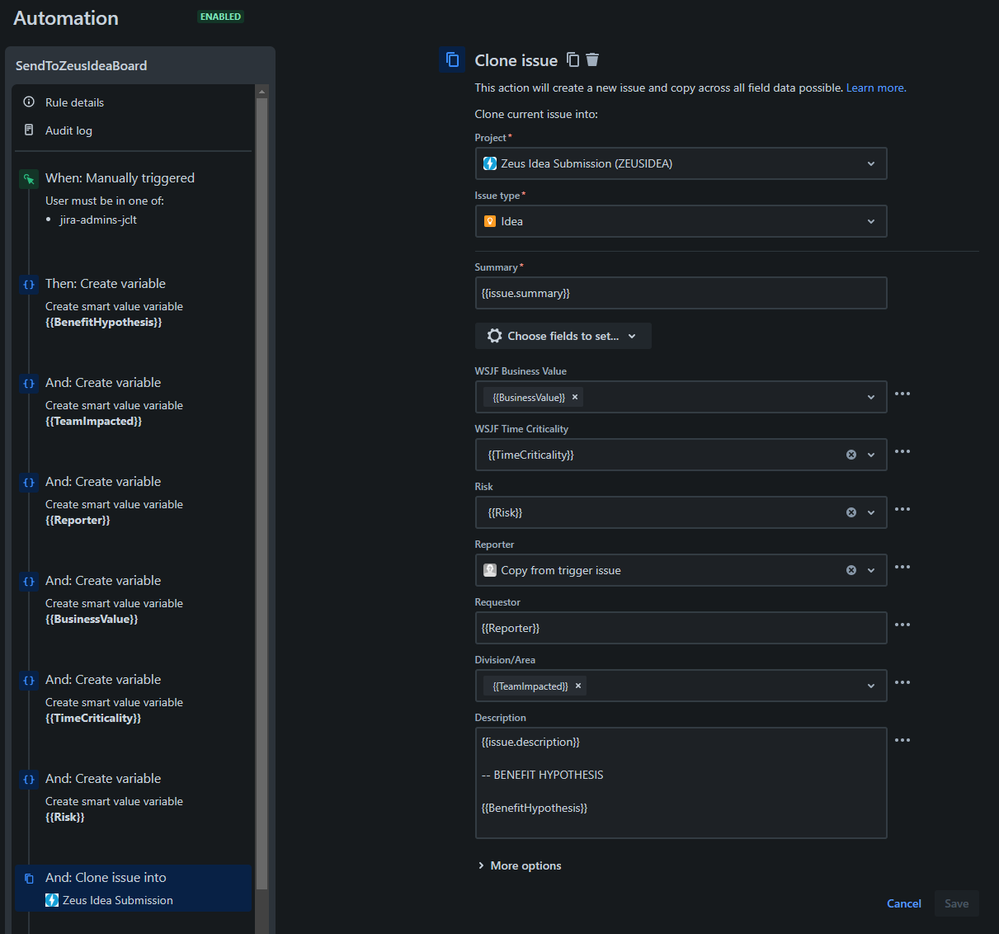Select Create variable TeamImpacted step
Screen dimensions: 999x934
[x=133, y=402]
